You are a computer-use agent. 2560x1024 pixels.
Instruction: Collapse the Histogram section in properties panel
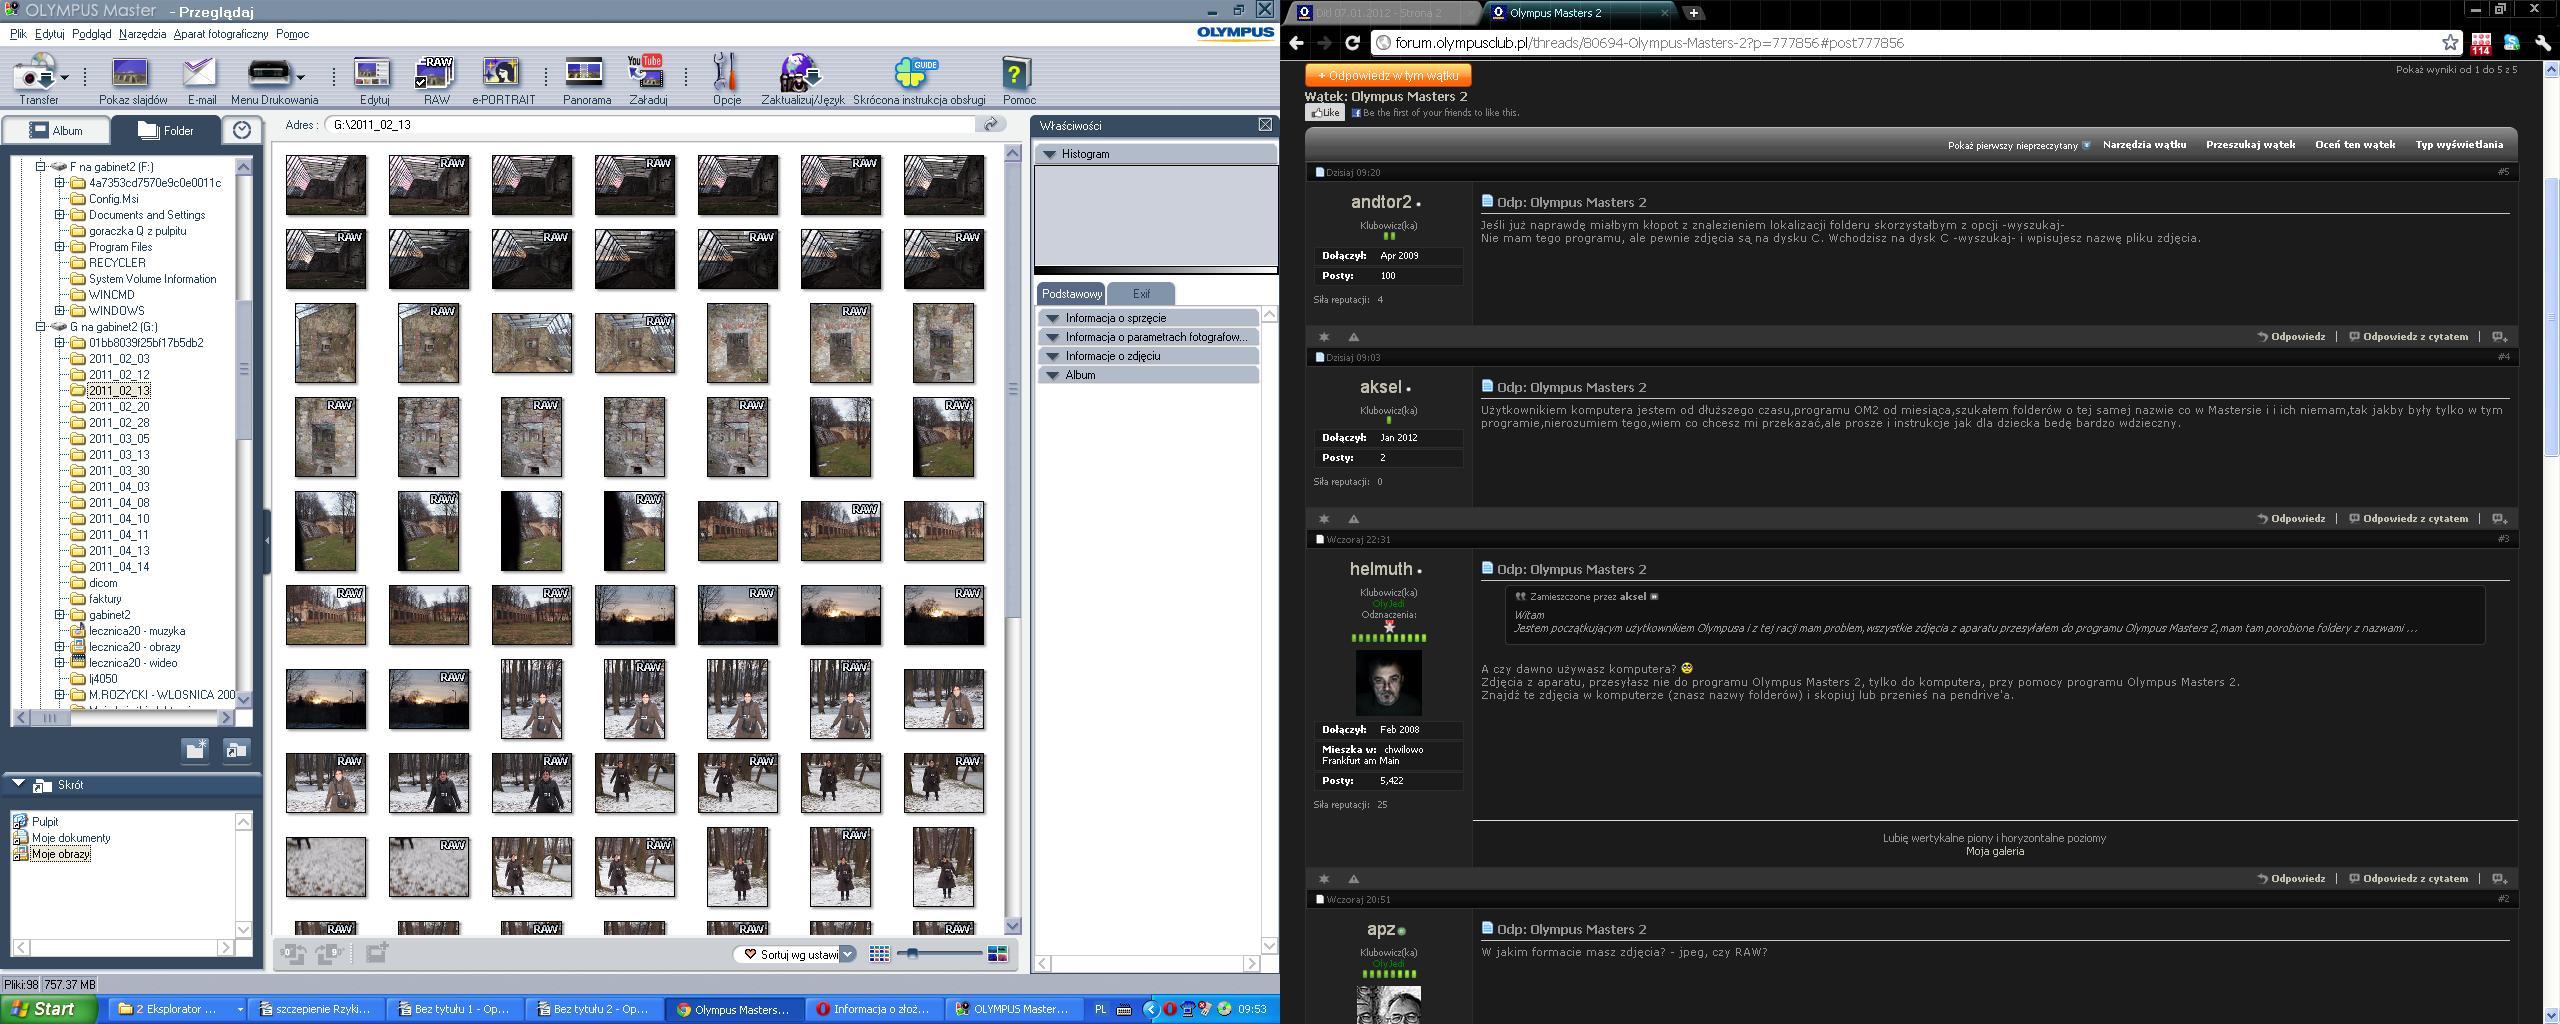[x=1050, y=154]
